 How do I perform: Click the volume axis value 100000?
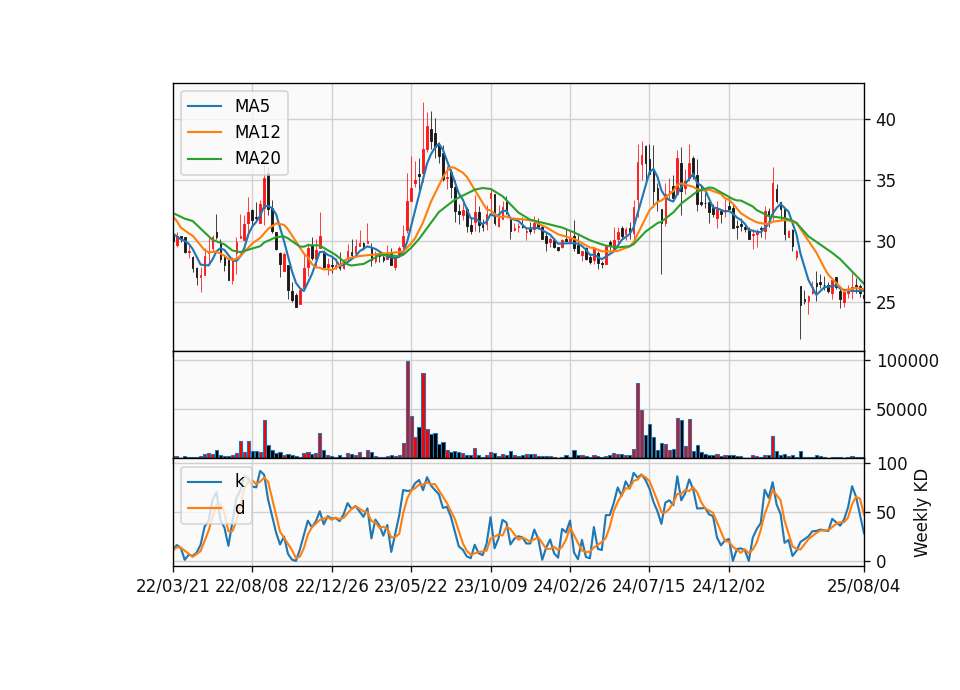click(907, 361)
